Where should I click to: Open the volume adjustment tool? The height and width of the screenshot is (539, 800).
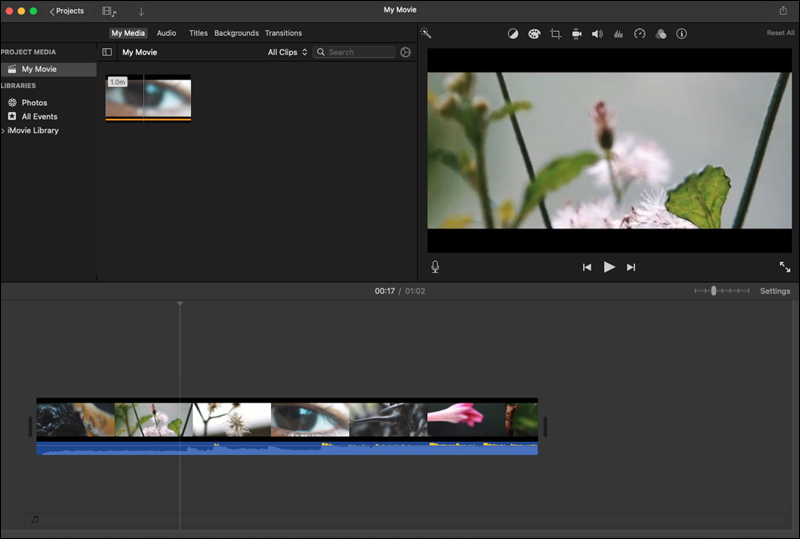click(597, 33)
